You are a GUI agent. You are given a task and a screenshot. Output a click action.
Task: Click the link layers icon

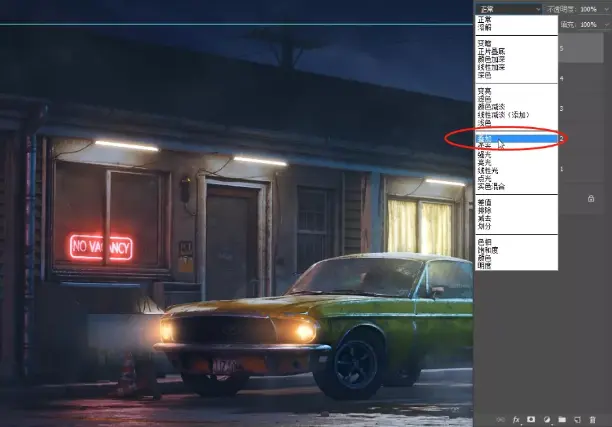coord(501,420)
